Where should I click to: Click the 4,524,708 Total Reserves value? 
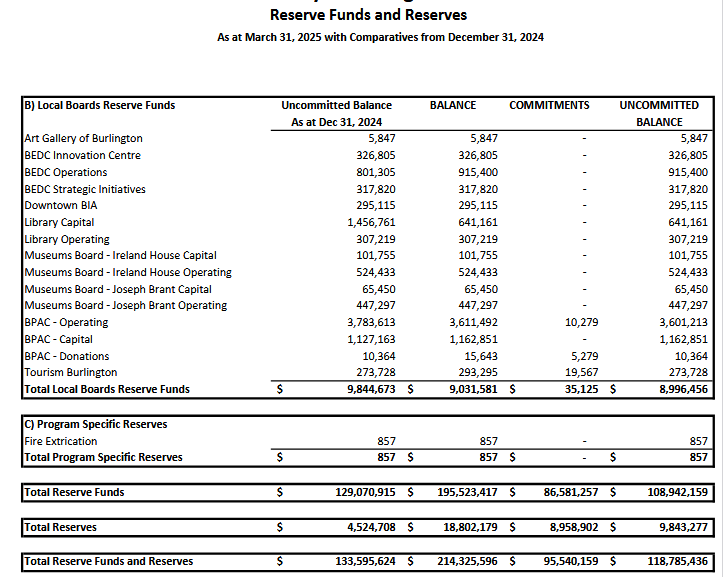pos(371,527)
